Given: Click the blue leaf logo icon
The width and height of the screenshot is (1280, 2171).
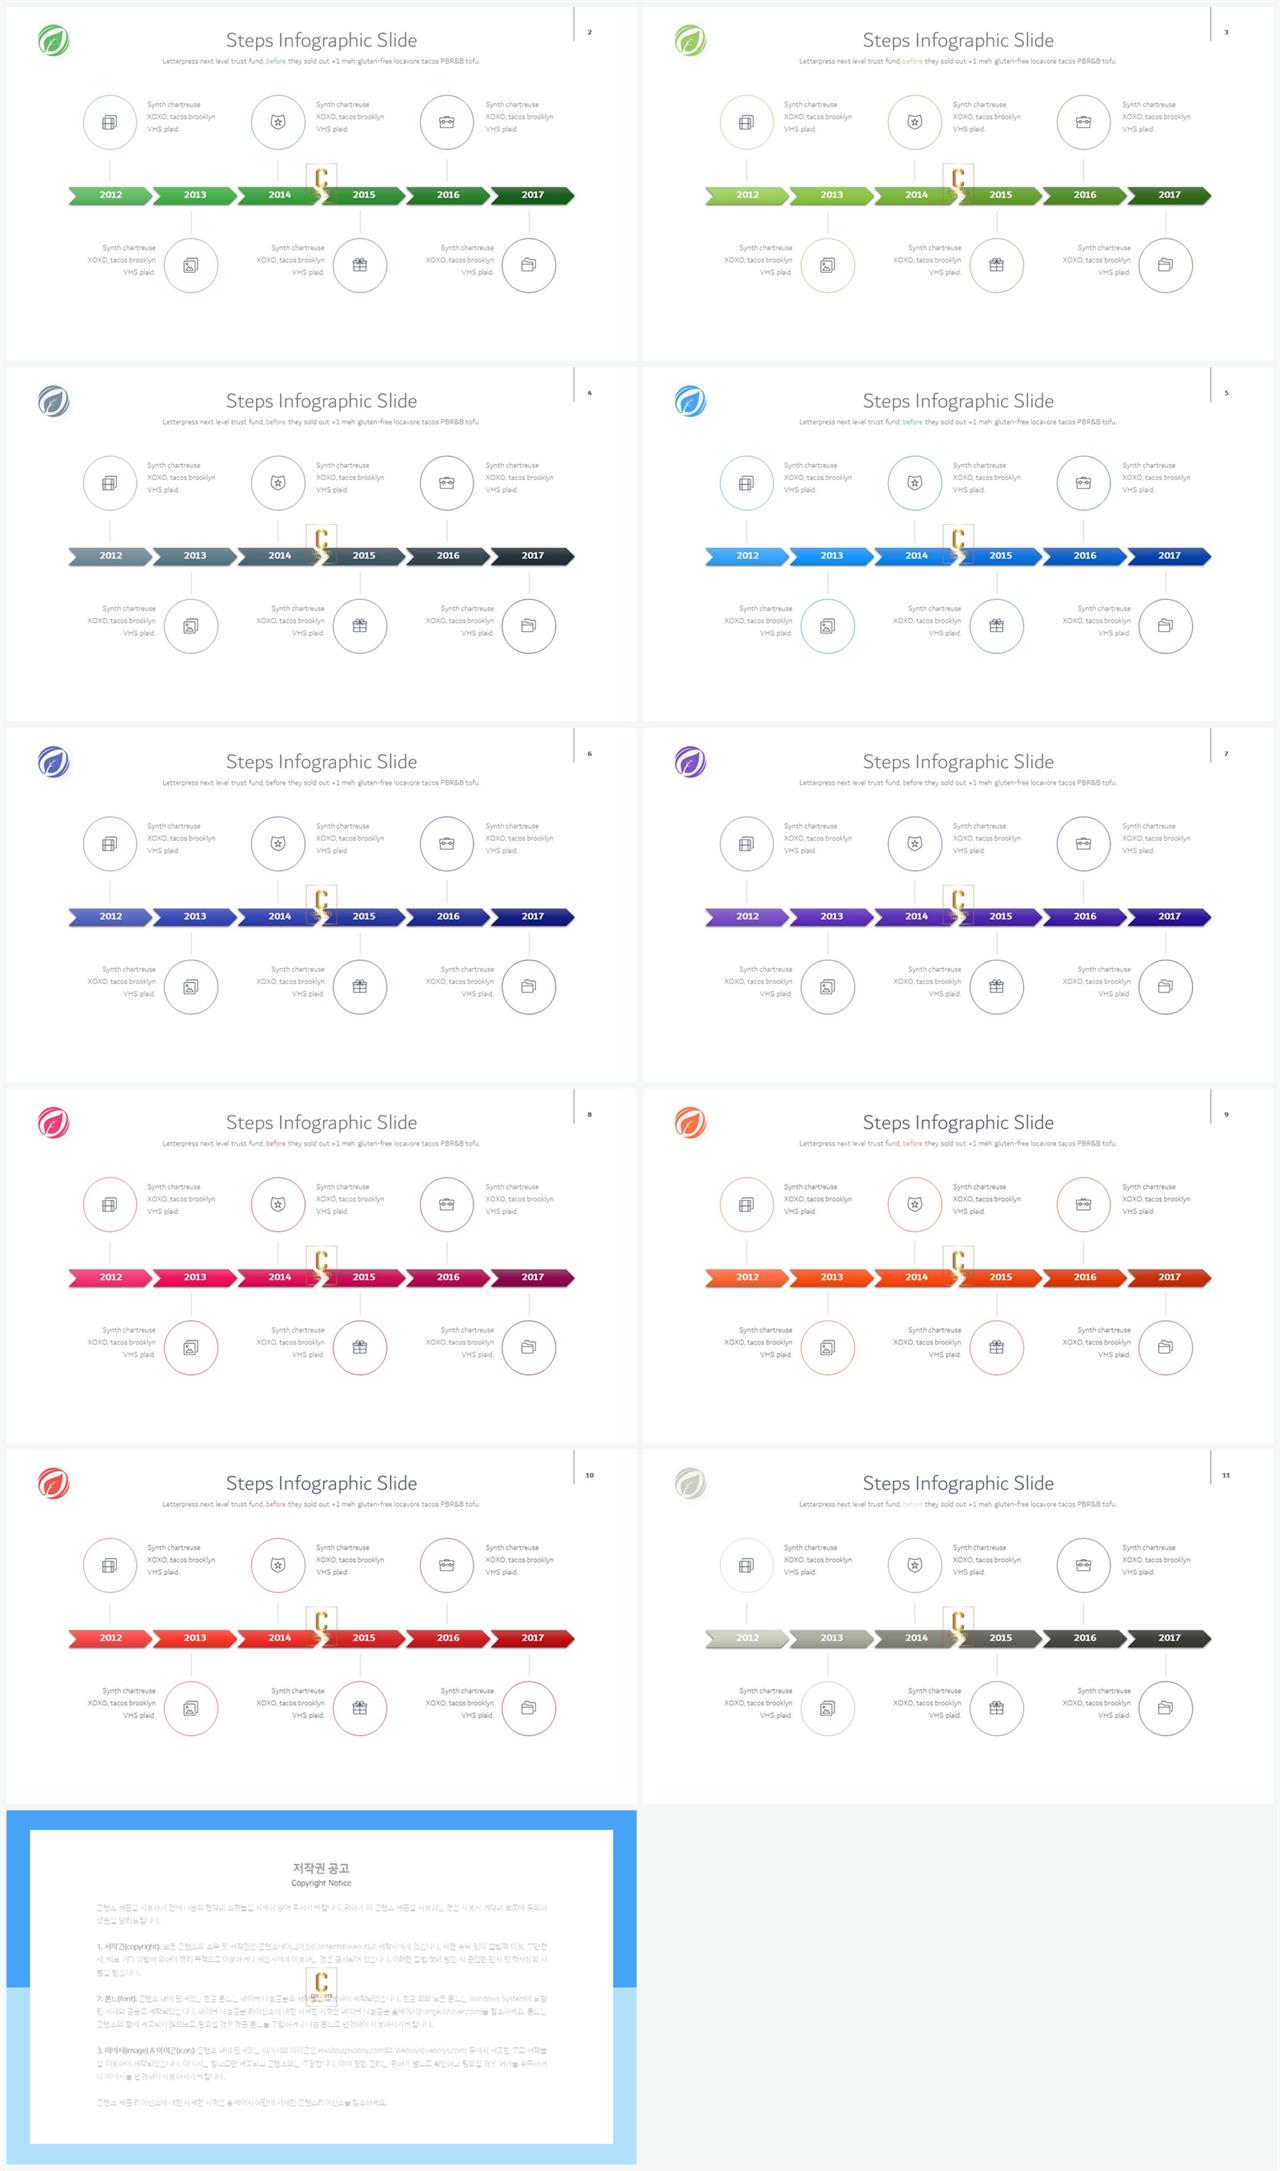Looking at the screenshot, I should [690, 401].
